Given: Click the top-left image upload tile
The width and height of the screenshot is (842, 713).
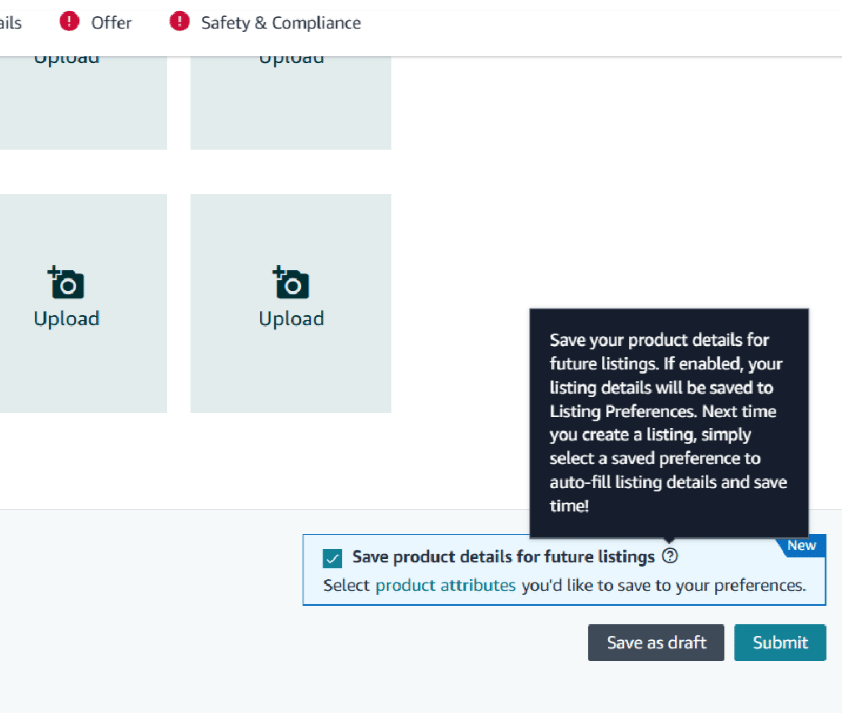Looking at the screenshot, I should point(83,103).
